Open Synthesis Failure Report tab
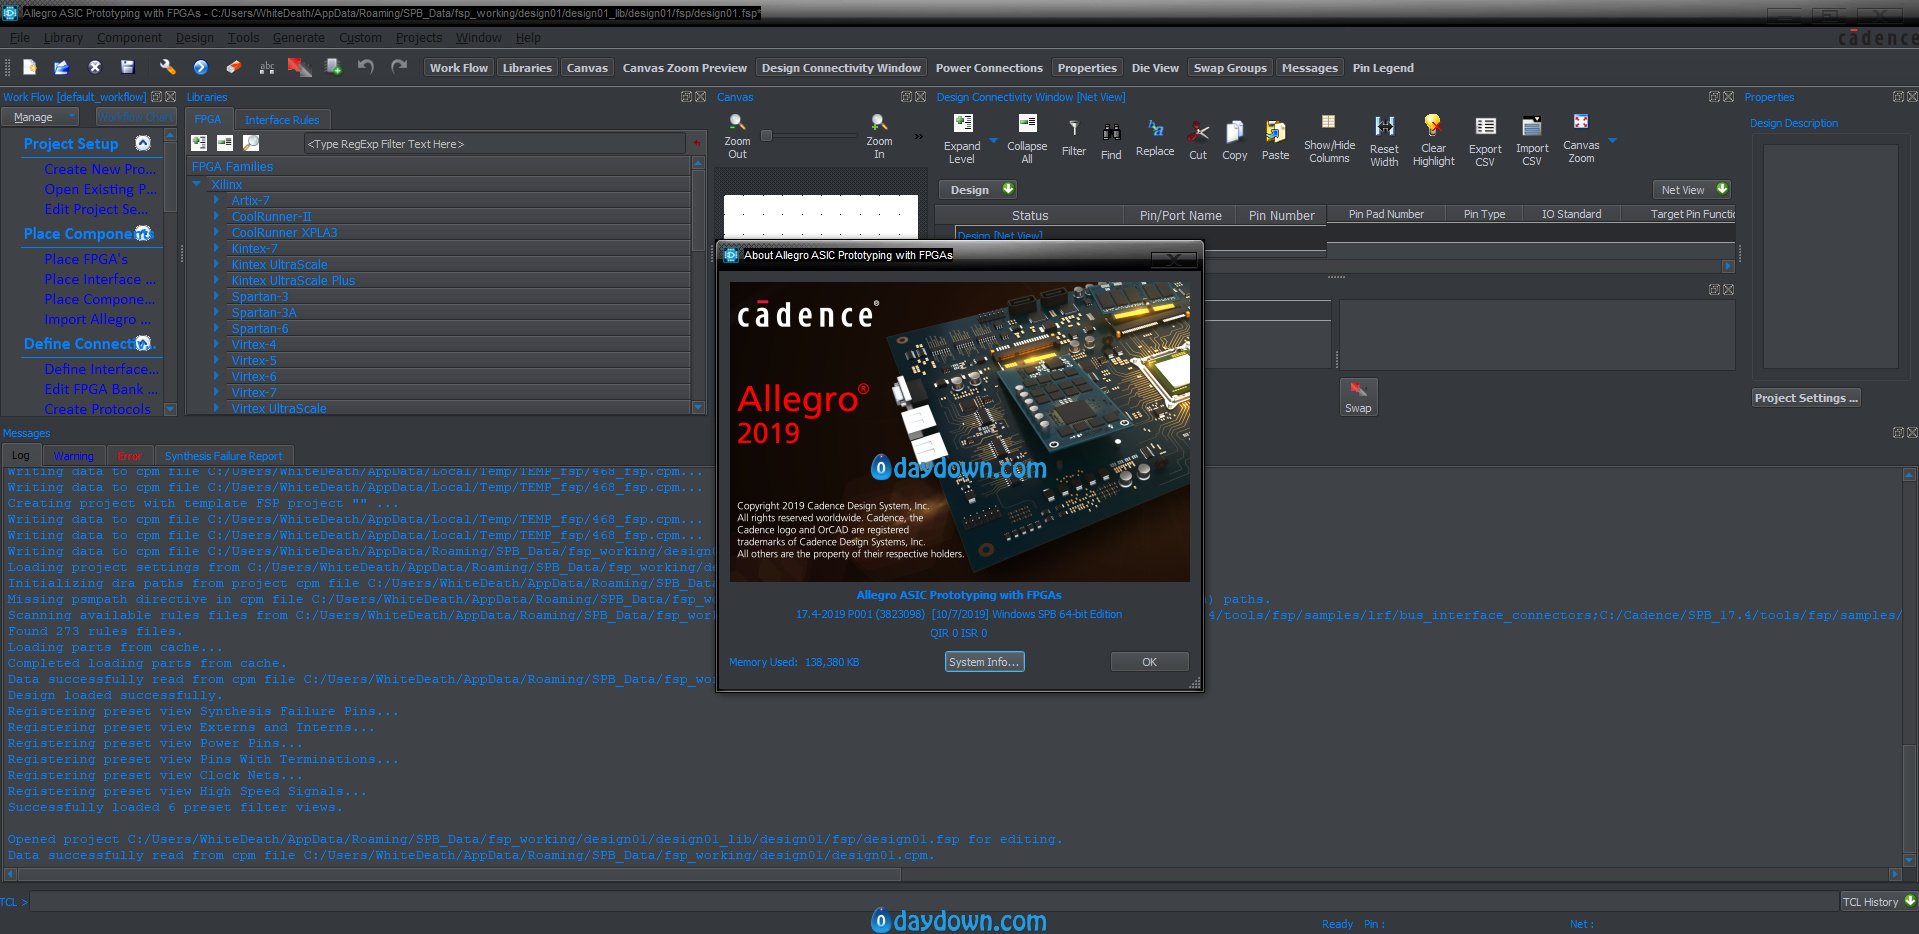This screenshot has width=1919, height=934. coord(223,455)
